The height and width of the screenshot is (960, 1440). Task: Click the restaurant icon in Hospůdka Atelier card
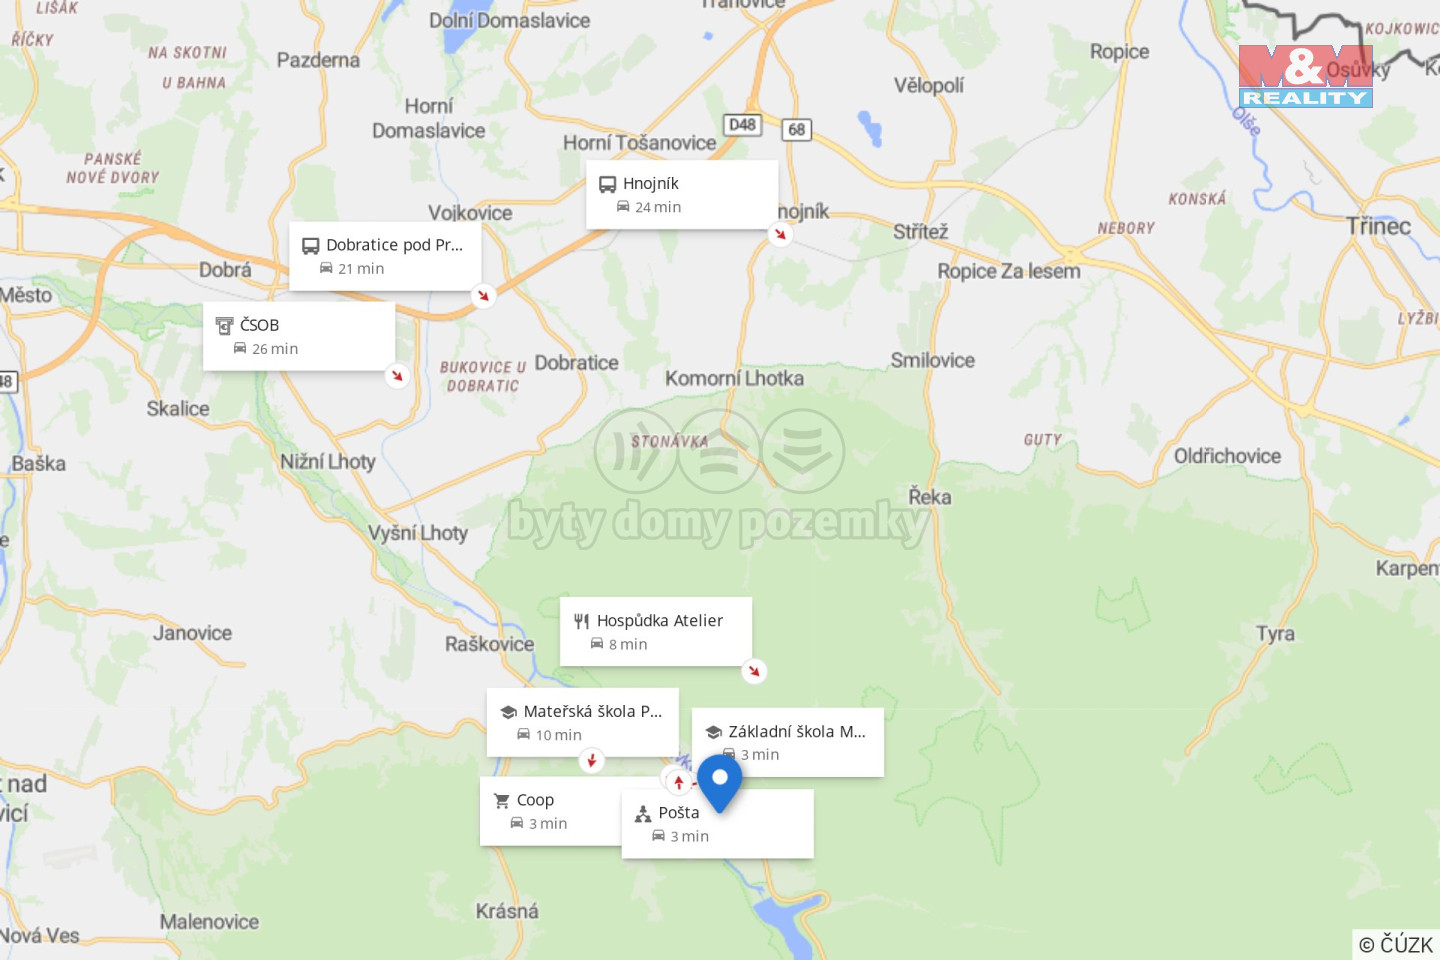[581, 621]
